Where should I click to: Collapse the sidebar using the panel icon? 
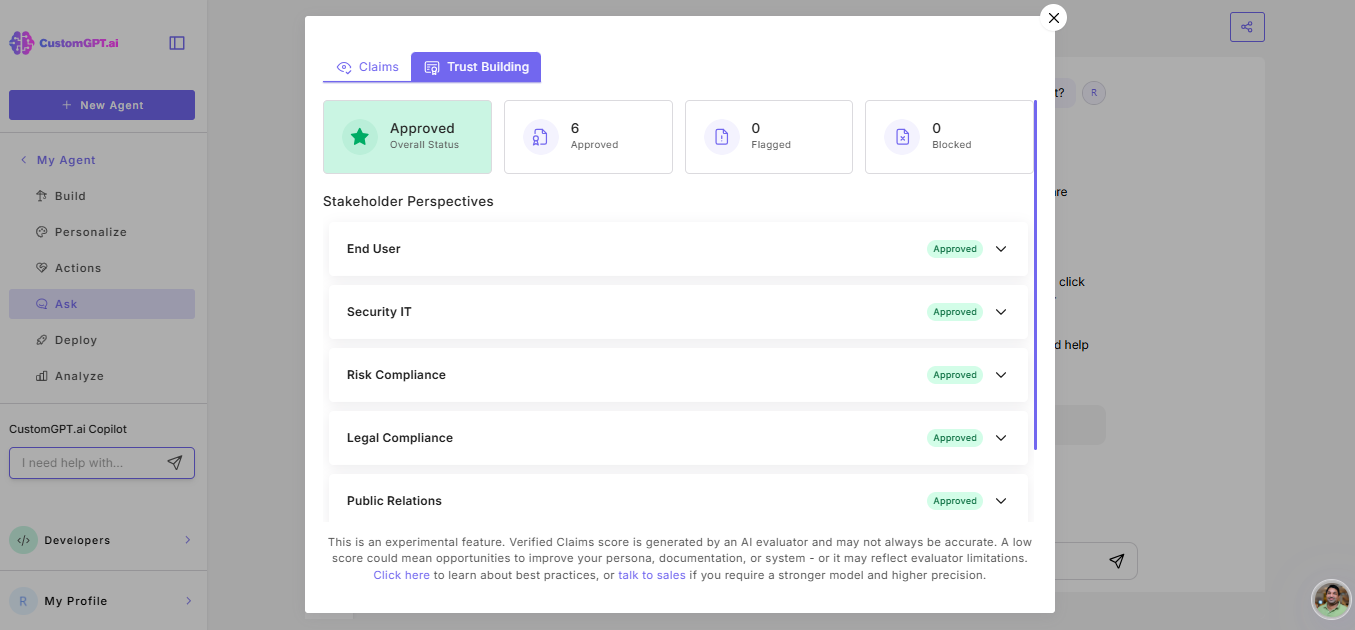[177, 42]
